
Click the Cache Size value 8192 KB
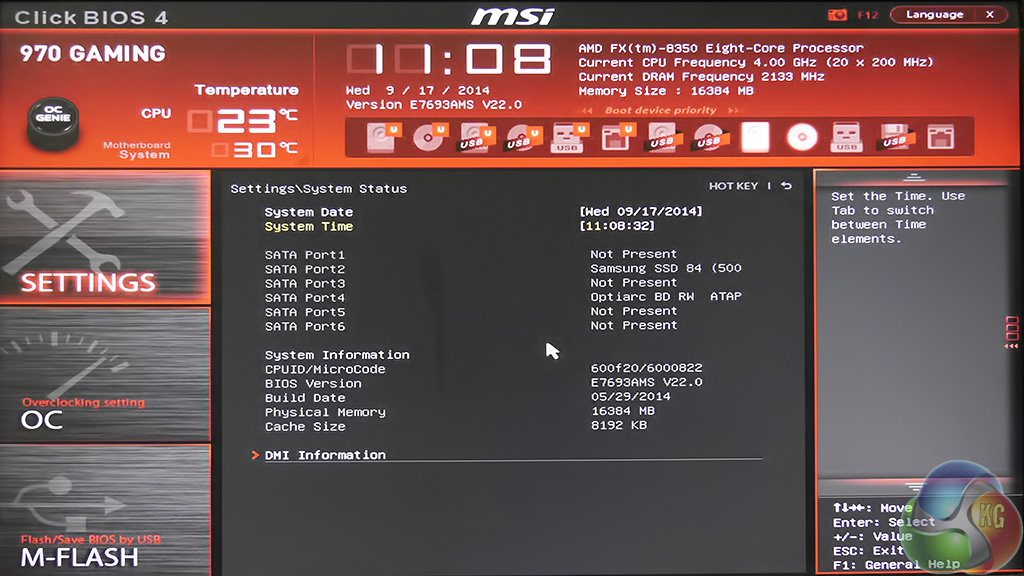tap(618, 425)
